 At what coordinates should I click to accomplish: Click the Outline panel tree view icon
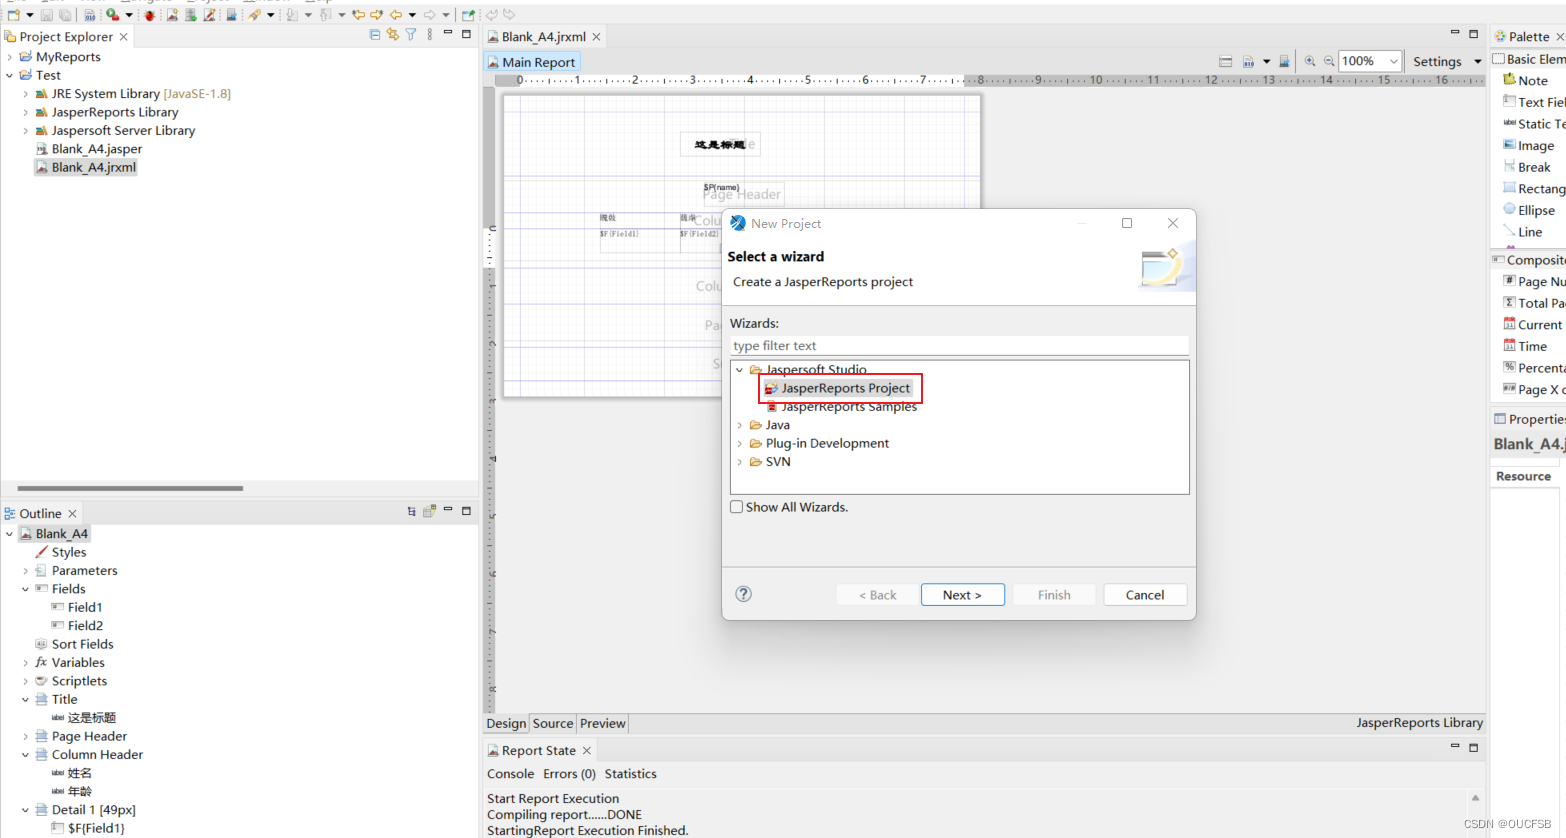click(x=411, y=512)
